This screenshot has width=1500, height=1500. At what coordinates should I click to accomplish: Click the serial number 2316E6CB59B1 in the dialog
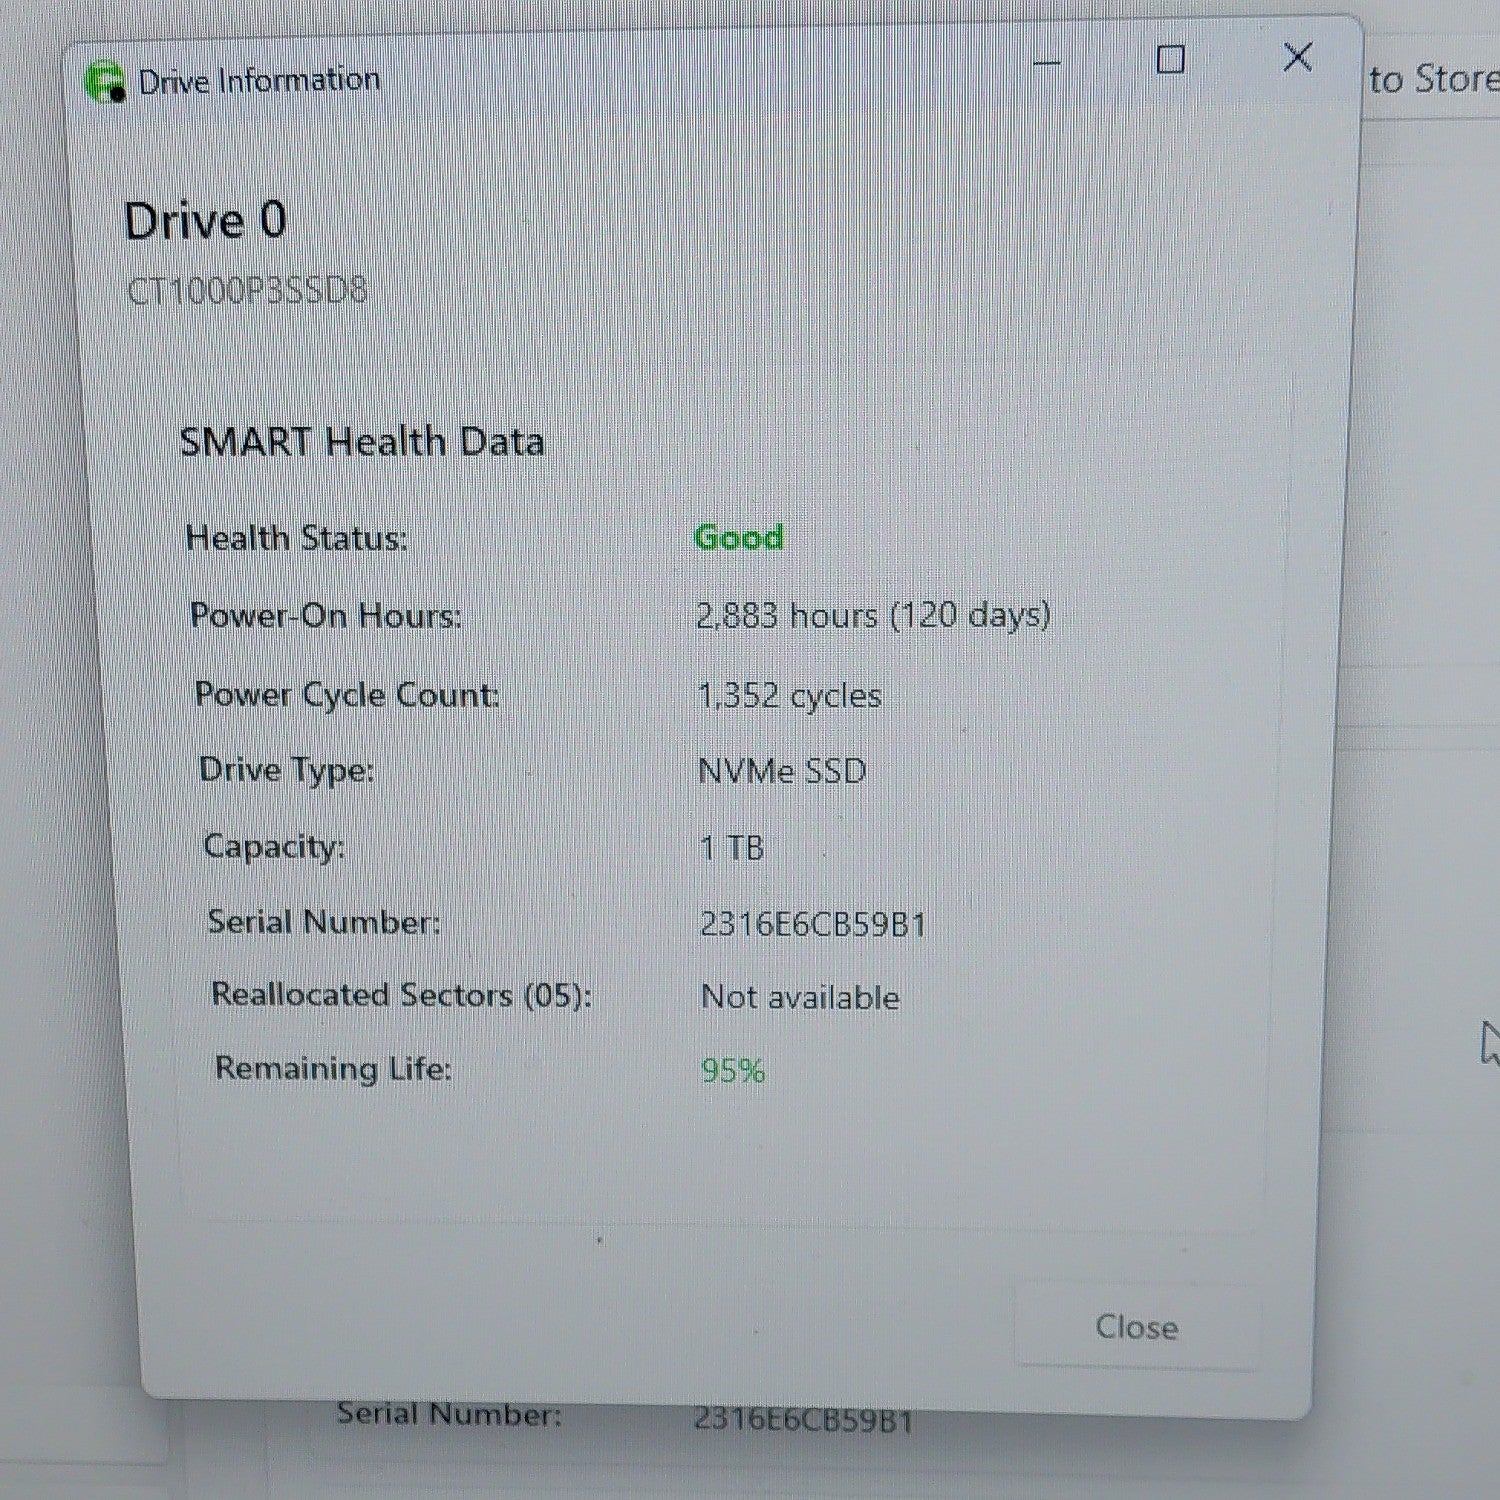[x=813, y=923]
